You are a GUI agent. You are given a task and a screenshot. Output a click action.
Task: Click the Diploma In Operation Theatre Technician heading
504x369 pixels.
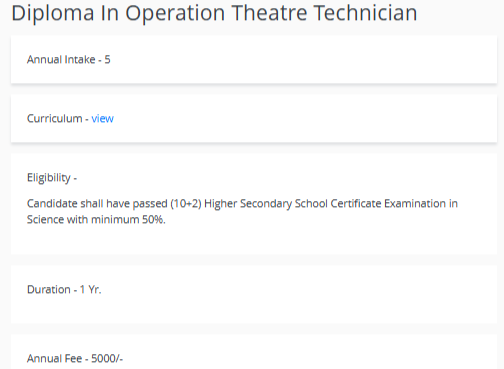[x=214, y=13]
